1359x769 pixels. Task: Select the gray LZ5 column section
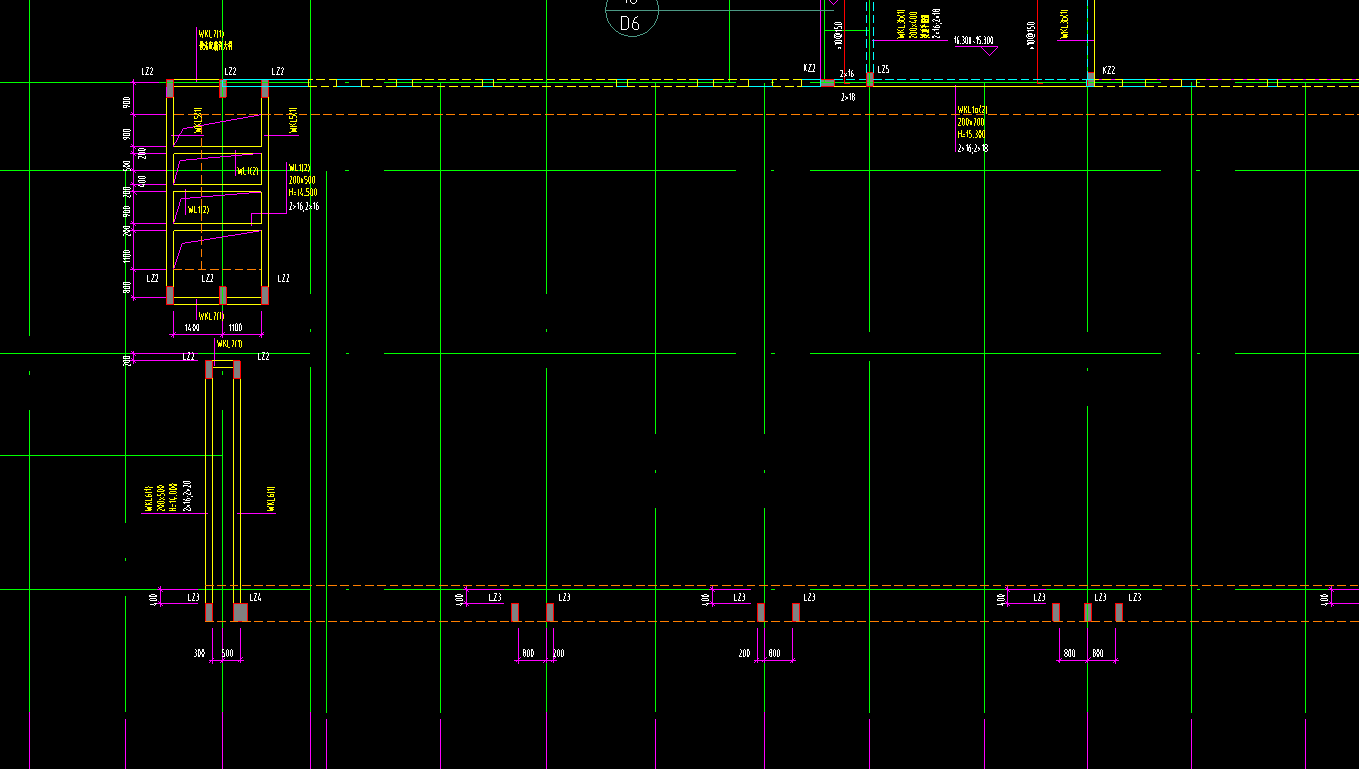(869, 79)
